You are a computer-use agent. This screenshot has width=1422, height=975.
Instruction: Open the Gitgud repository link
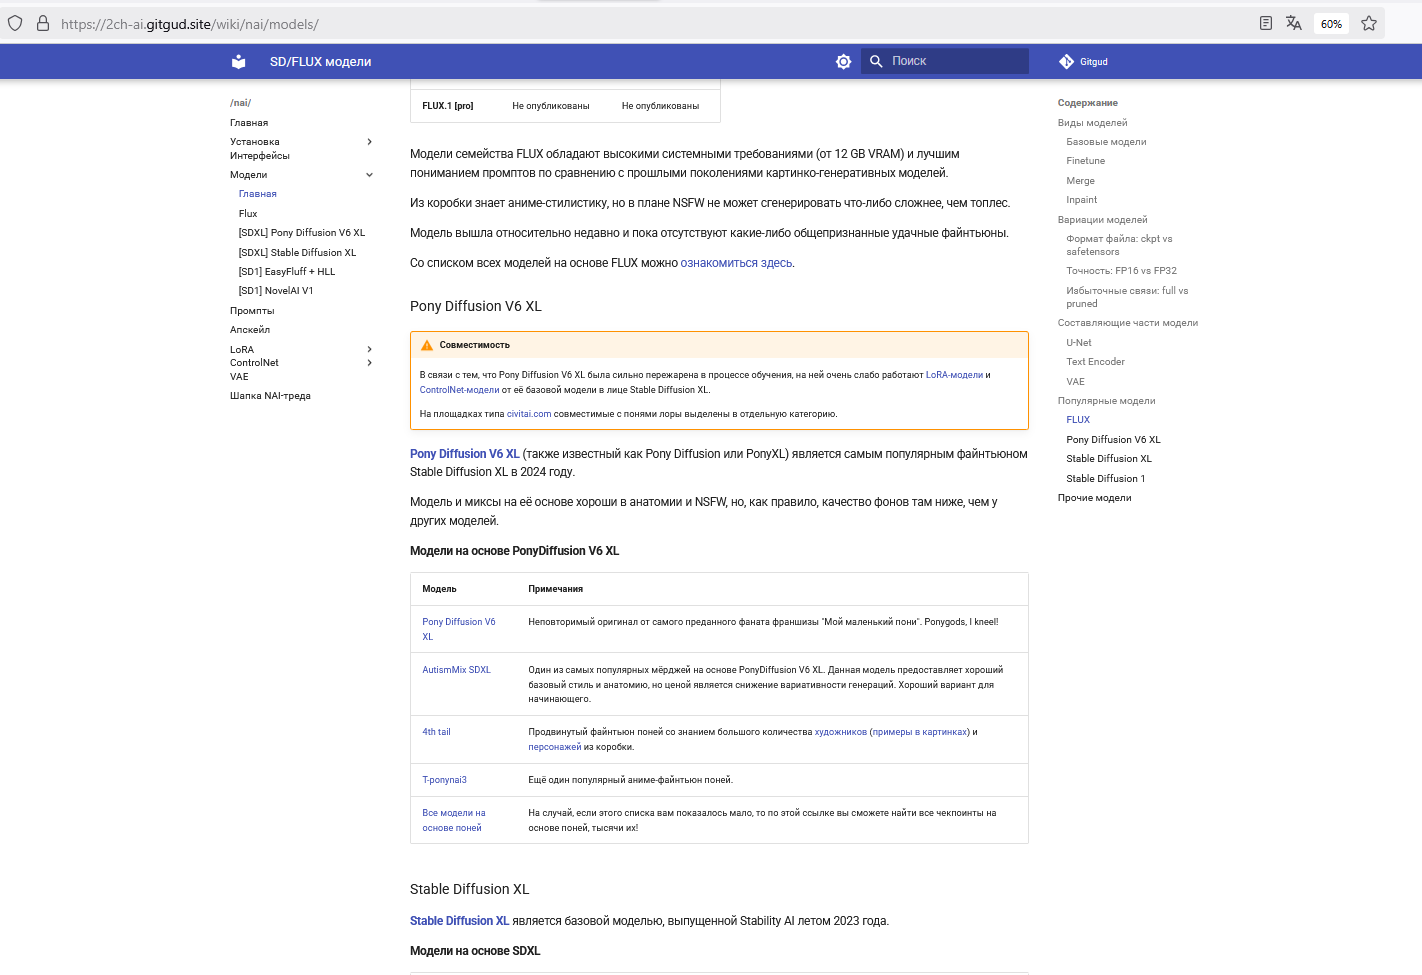(1084, 62)
